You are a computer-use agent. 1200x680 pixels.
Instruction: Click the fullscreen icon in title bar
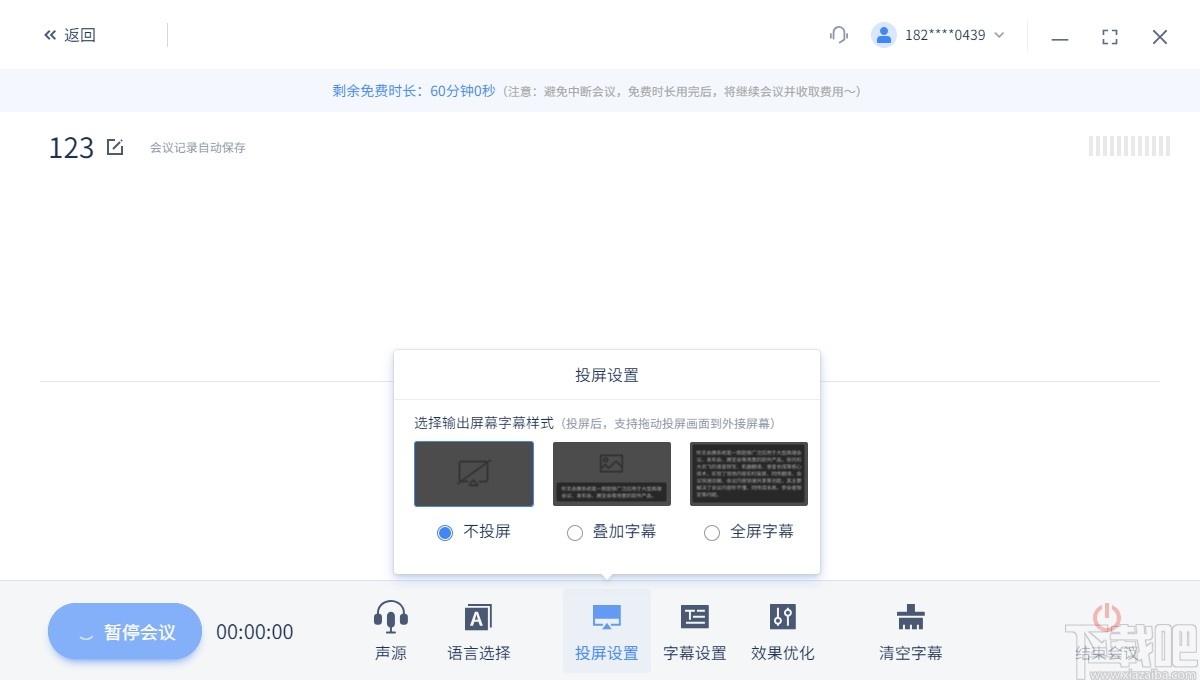pos(1110,36)
